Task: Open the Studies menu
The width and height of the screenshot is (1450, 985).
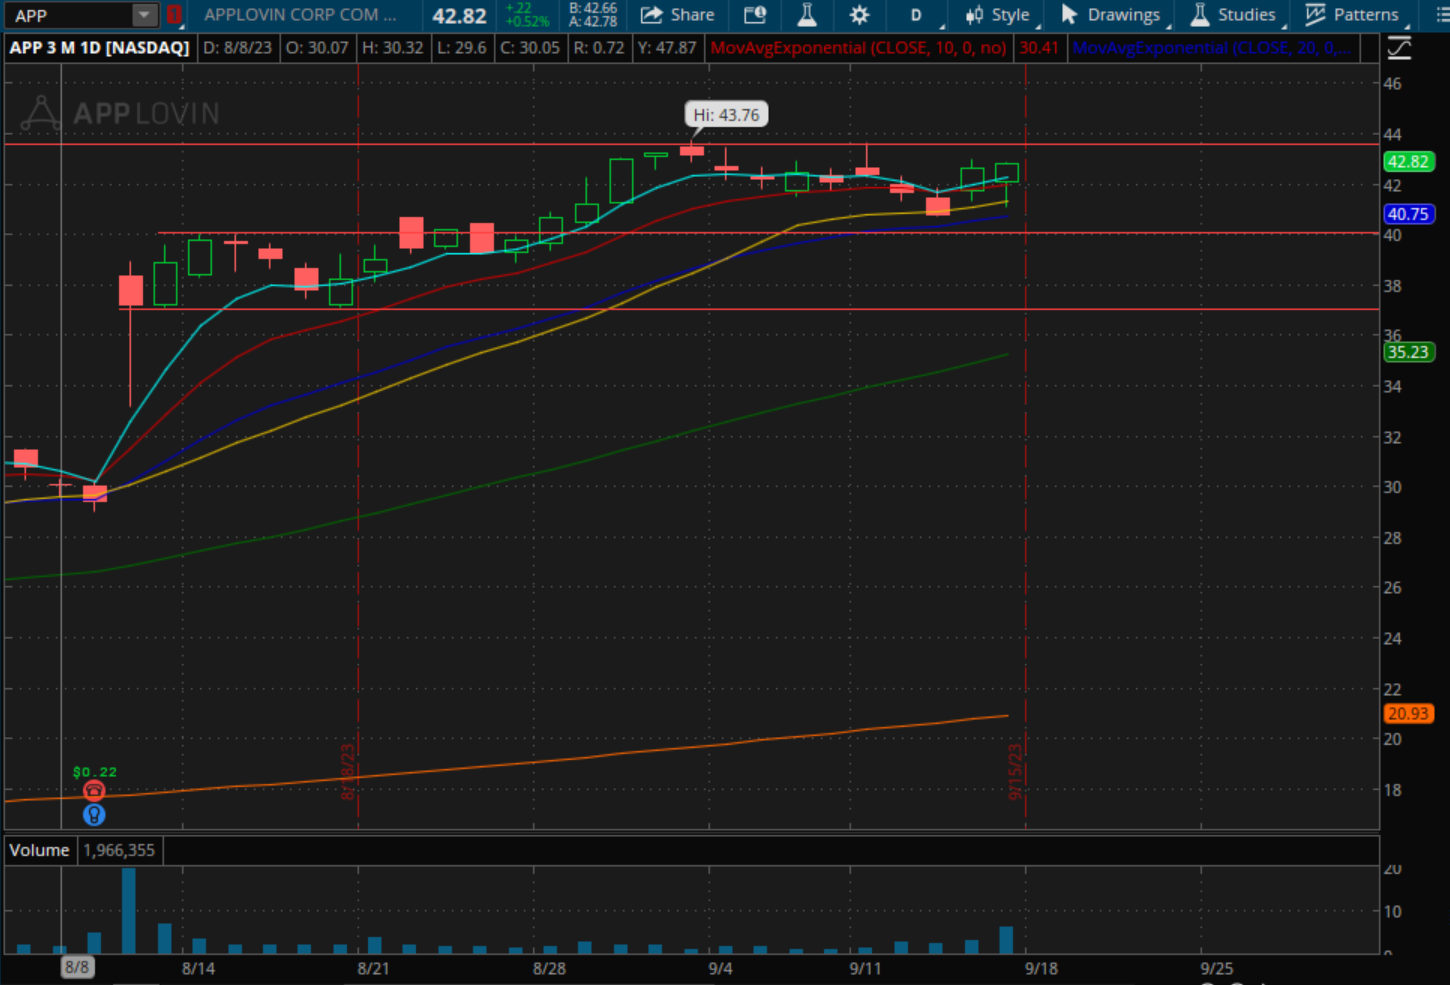Action: click(1234, 15)
